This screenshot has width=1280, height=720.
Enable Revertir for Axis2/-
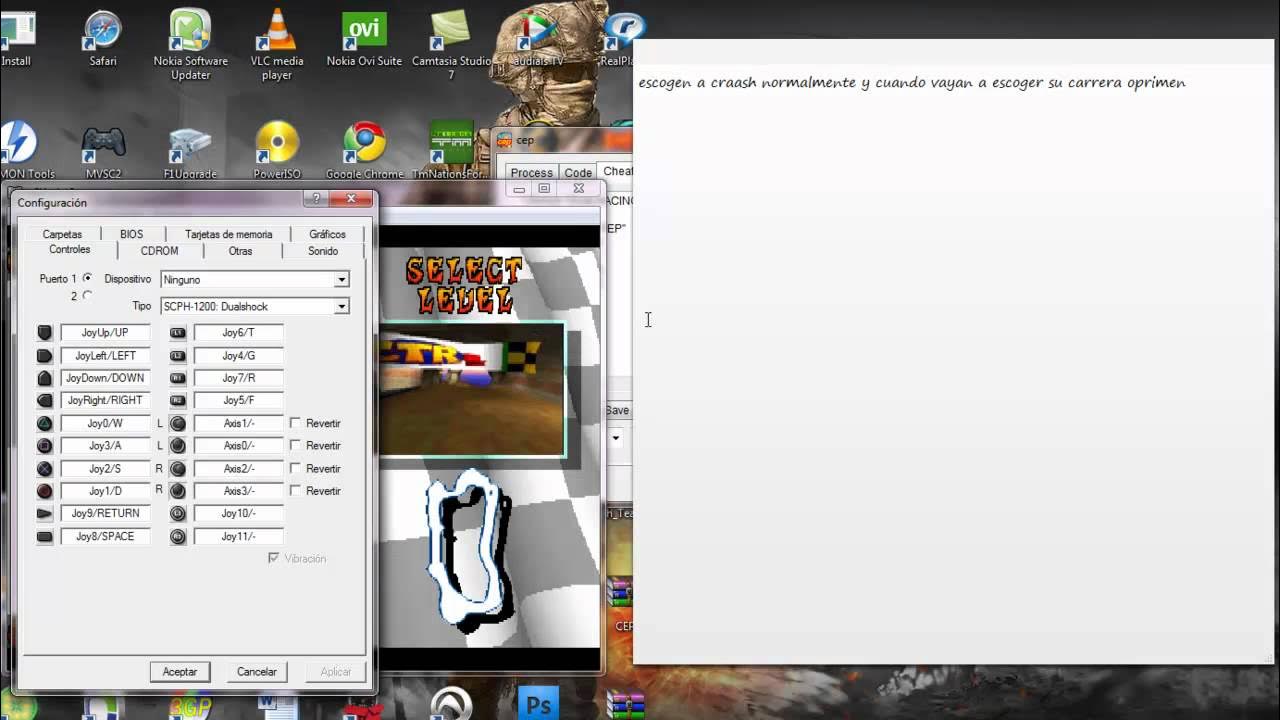pyautogui.click(x=295, y=469)
